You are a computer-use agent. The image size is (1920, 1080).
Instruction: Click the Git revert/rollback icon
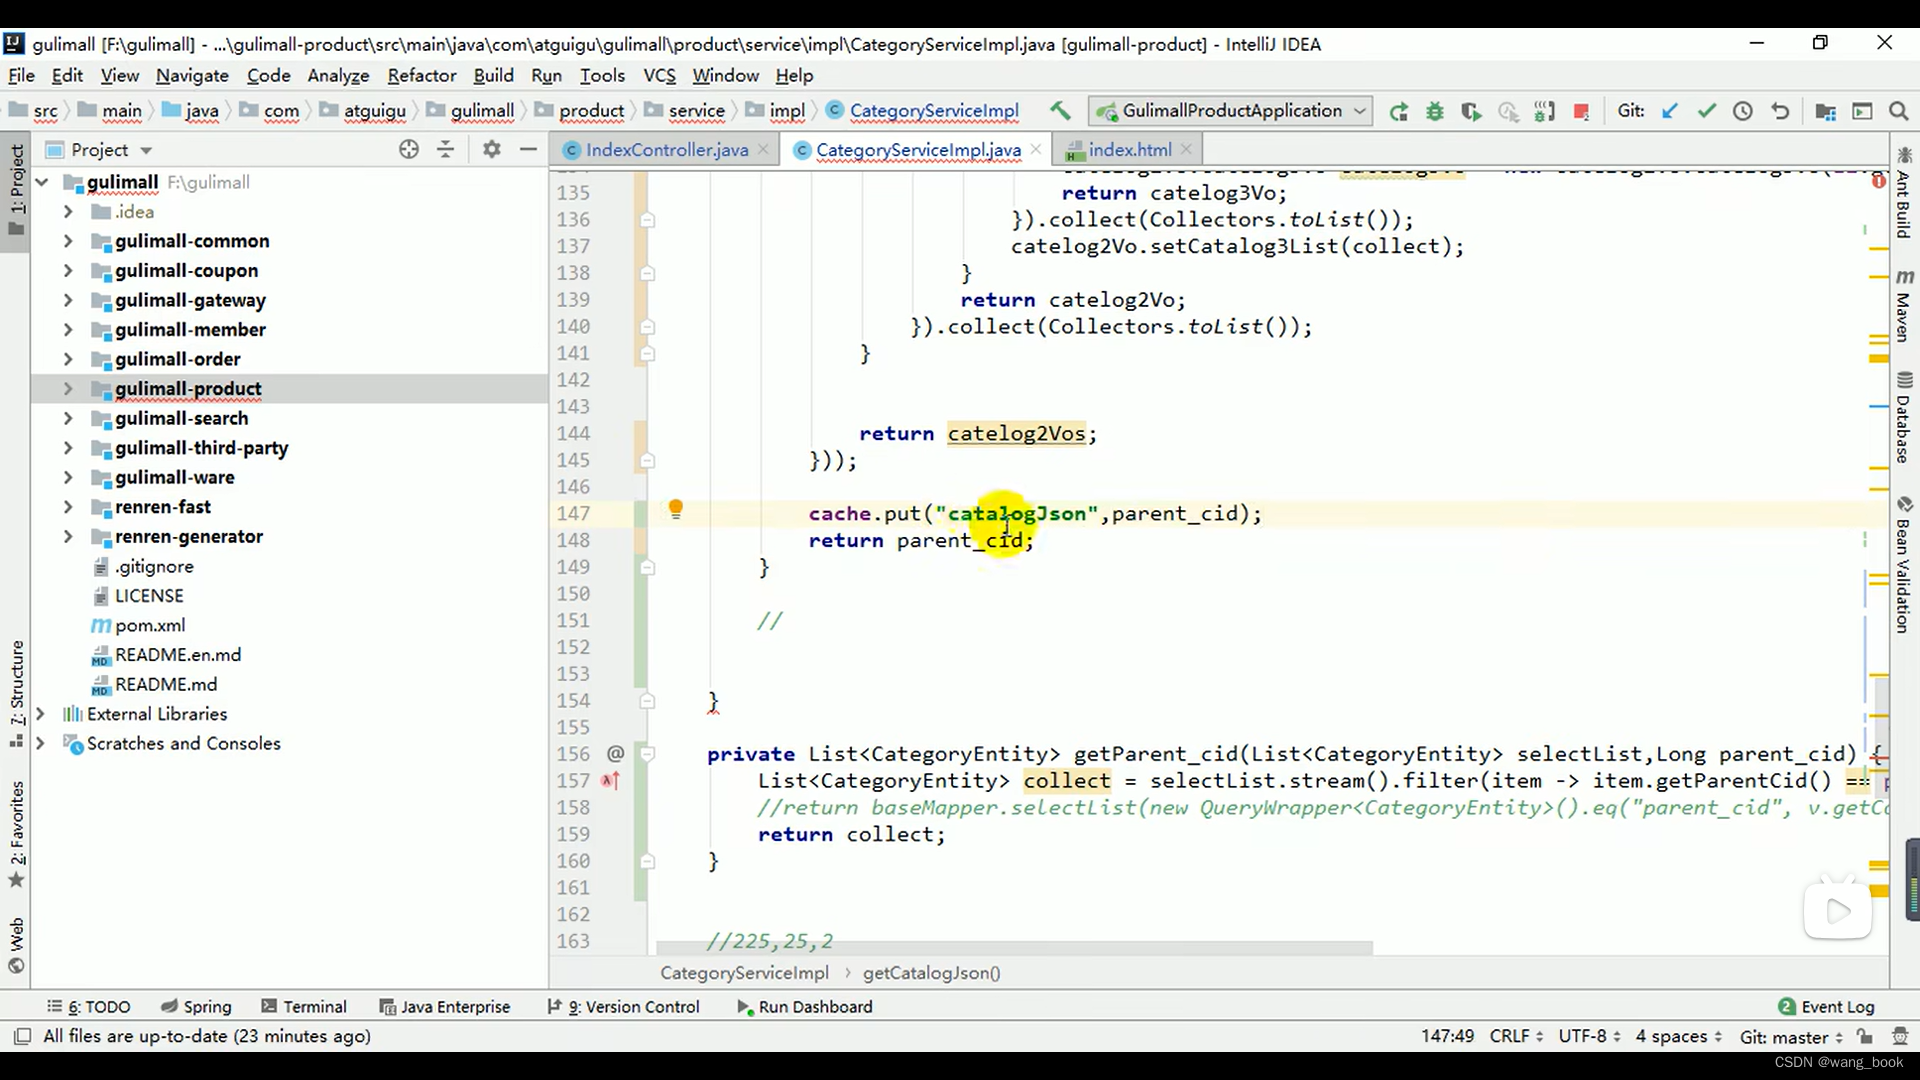(1780, 111)
